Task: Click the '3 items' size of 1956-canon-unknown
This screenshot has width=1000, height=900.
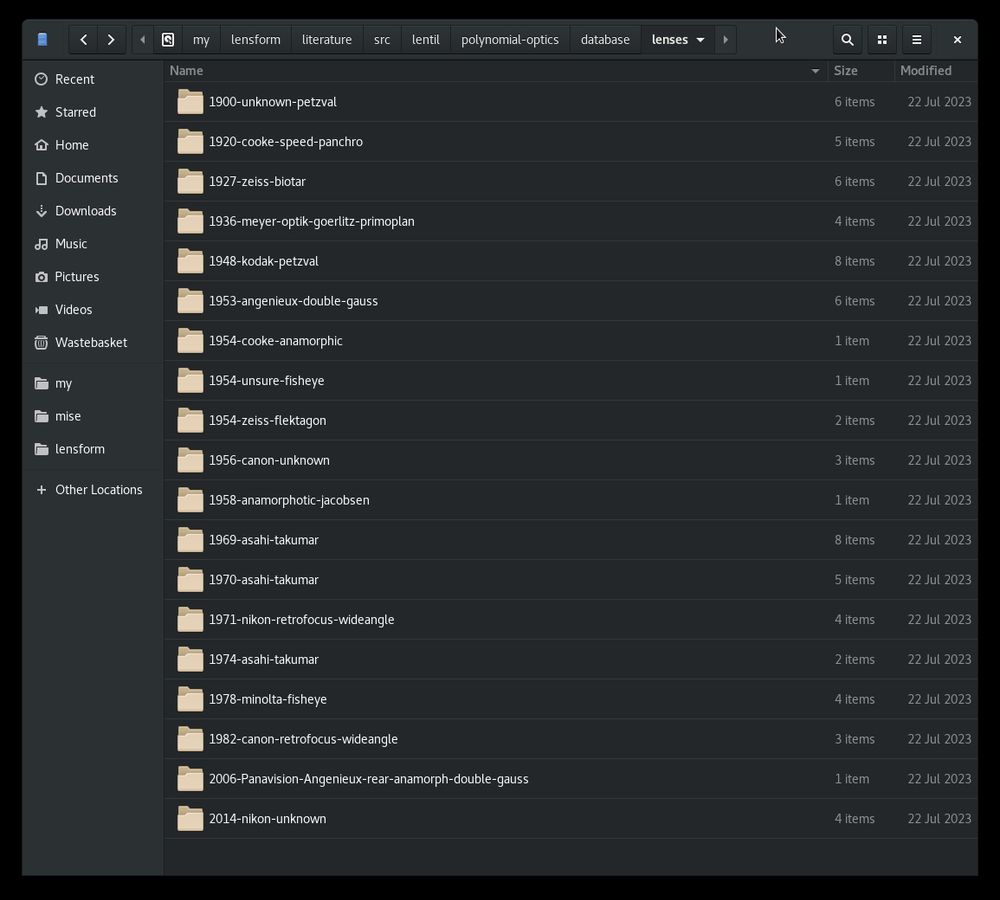Action: pyautogui.click(x=855, y=461)
